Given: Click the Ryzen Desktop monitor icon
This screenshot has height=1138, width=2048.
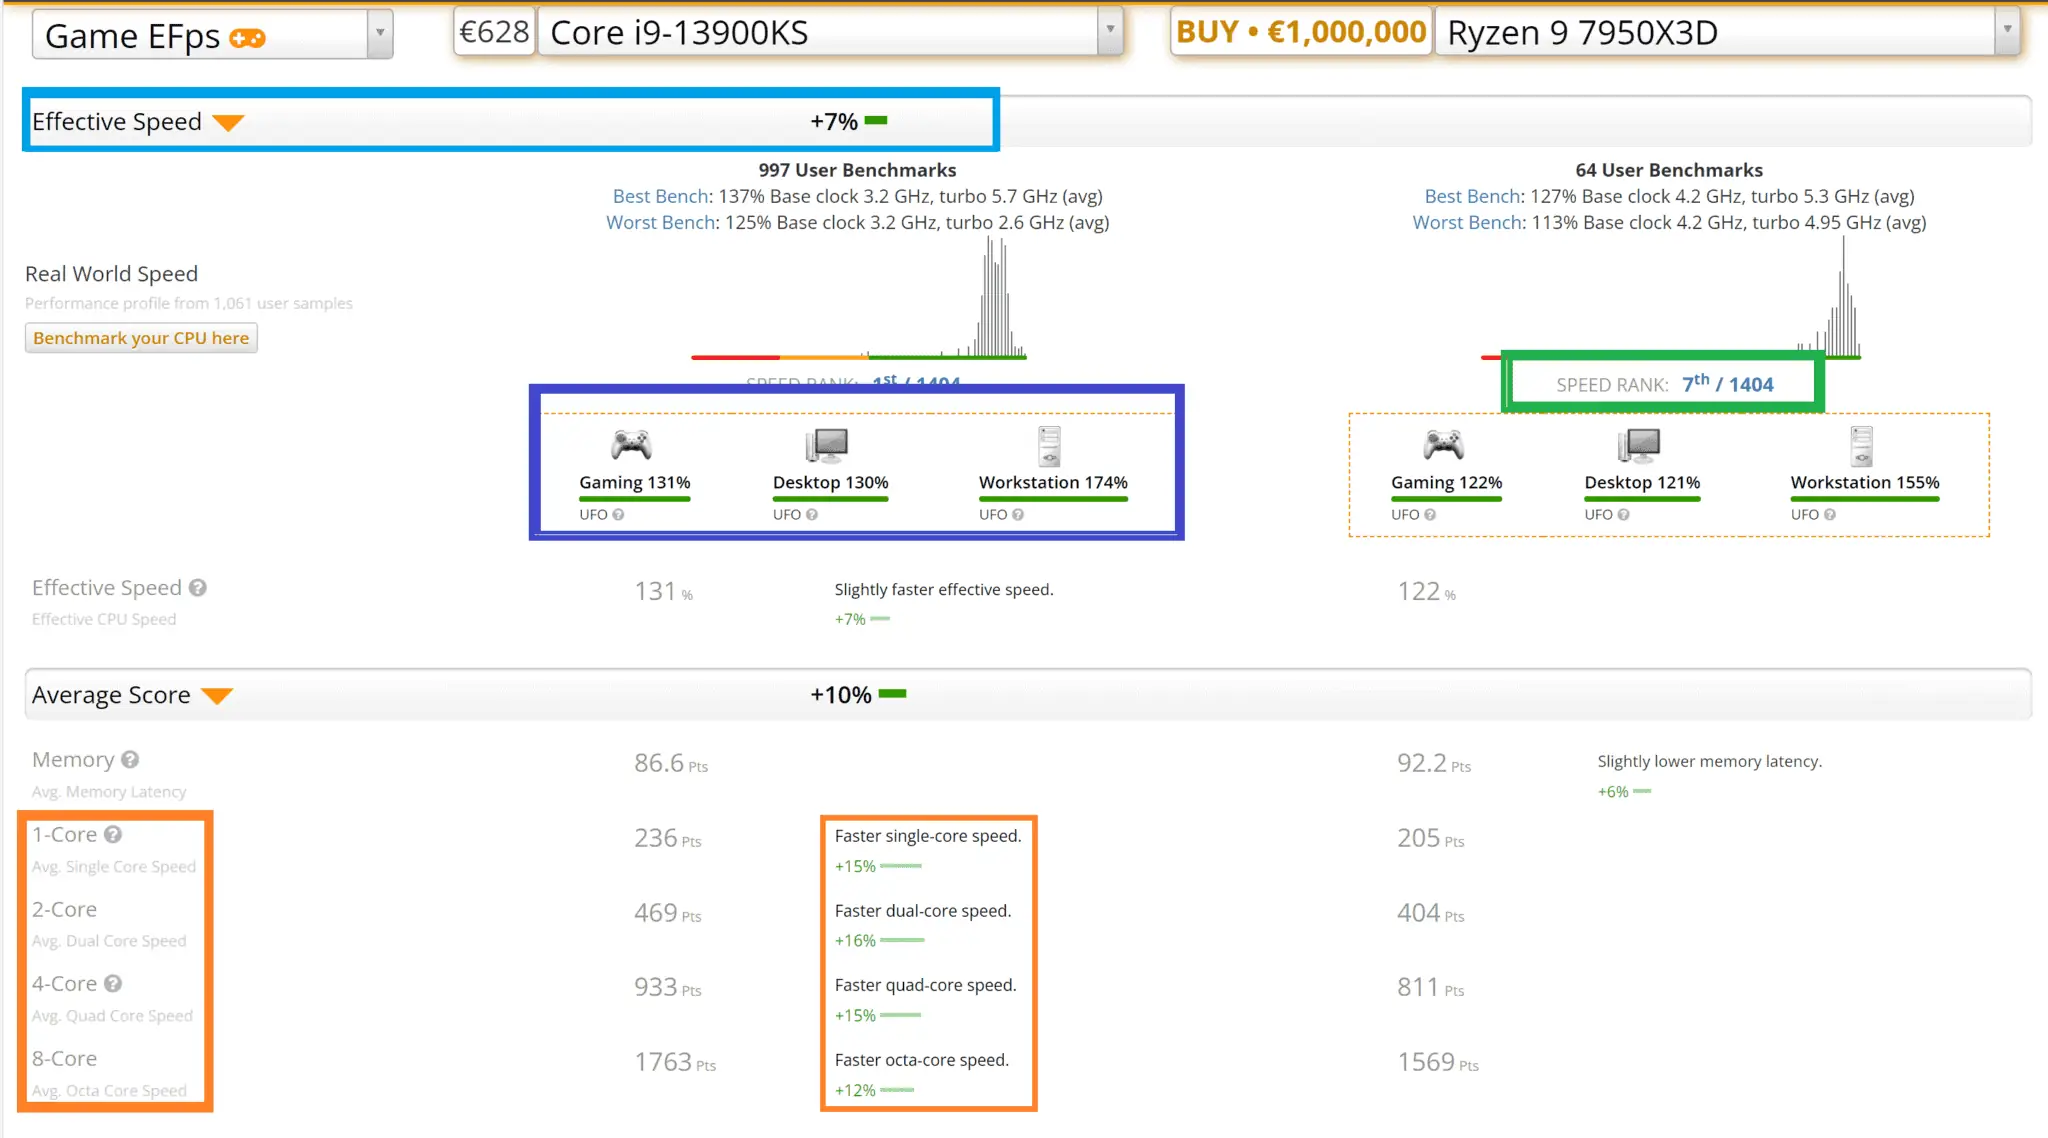Looking at the screenshot, I should click(1638, 445).
